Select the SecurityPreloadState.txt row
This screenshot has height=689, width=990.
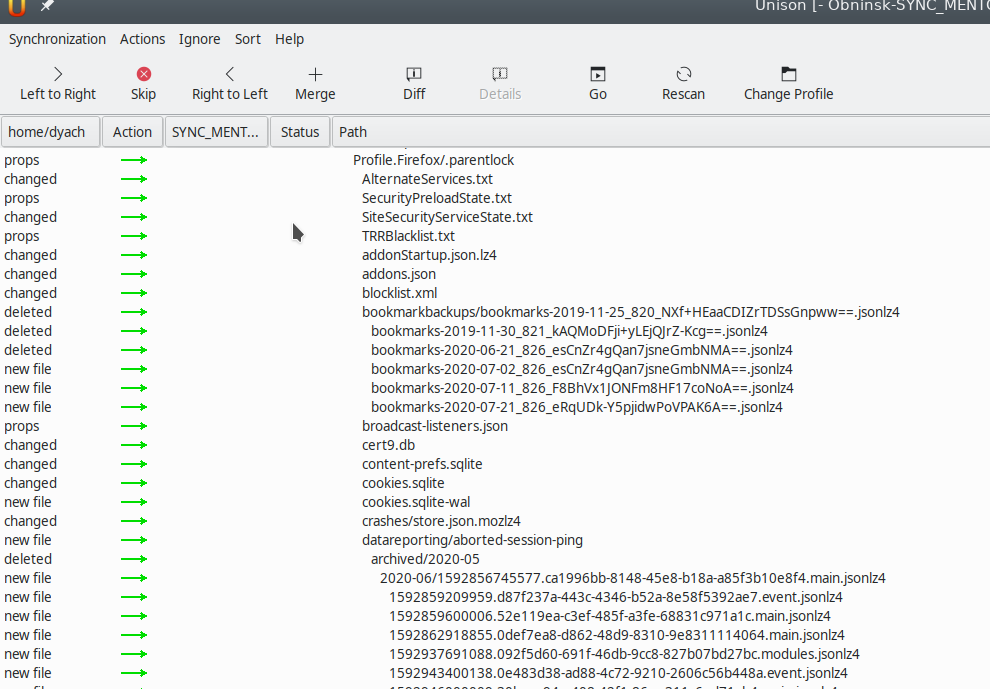495,198
